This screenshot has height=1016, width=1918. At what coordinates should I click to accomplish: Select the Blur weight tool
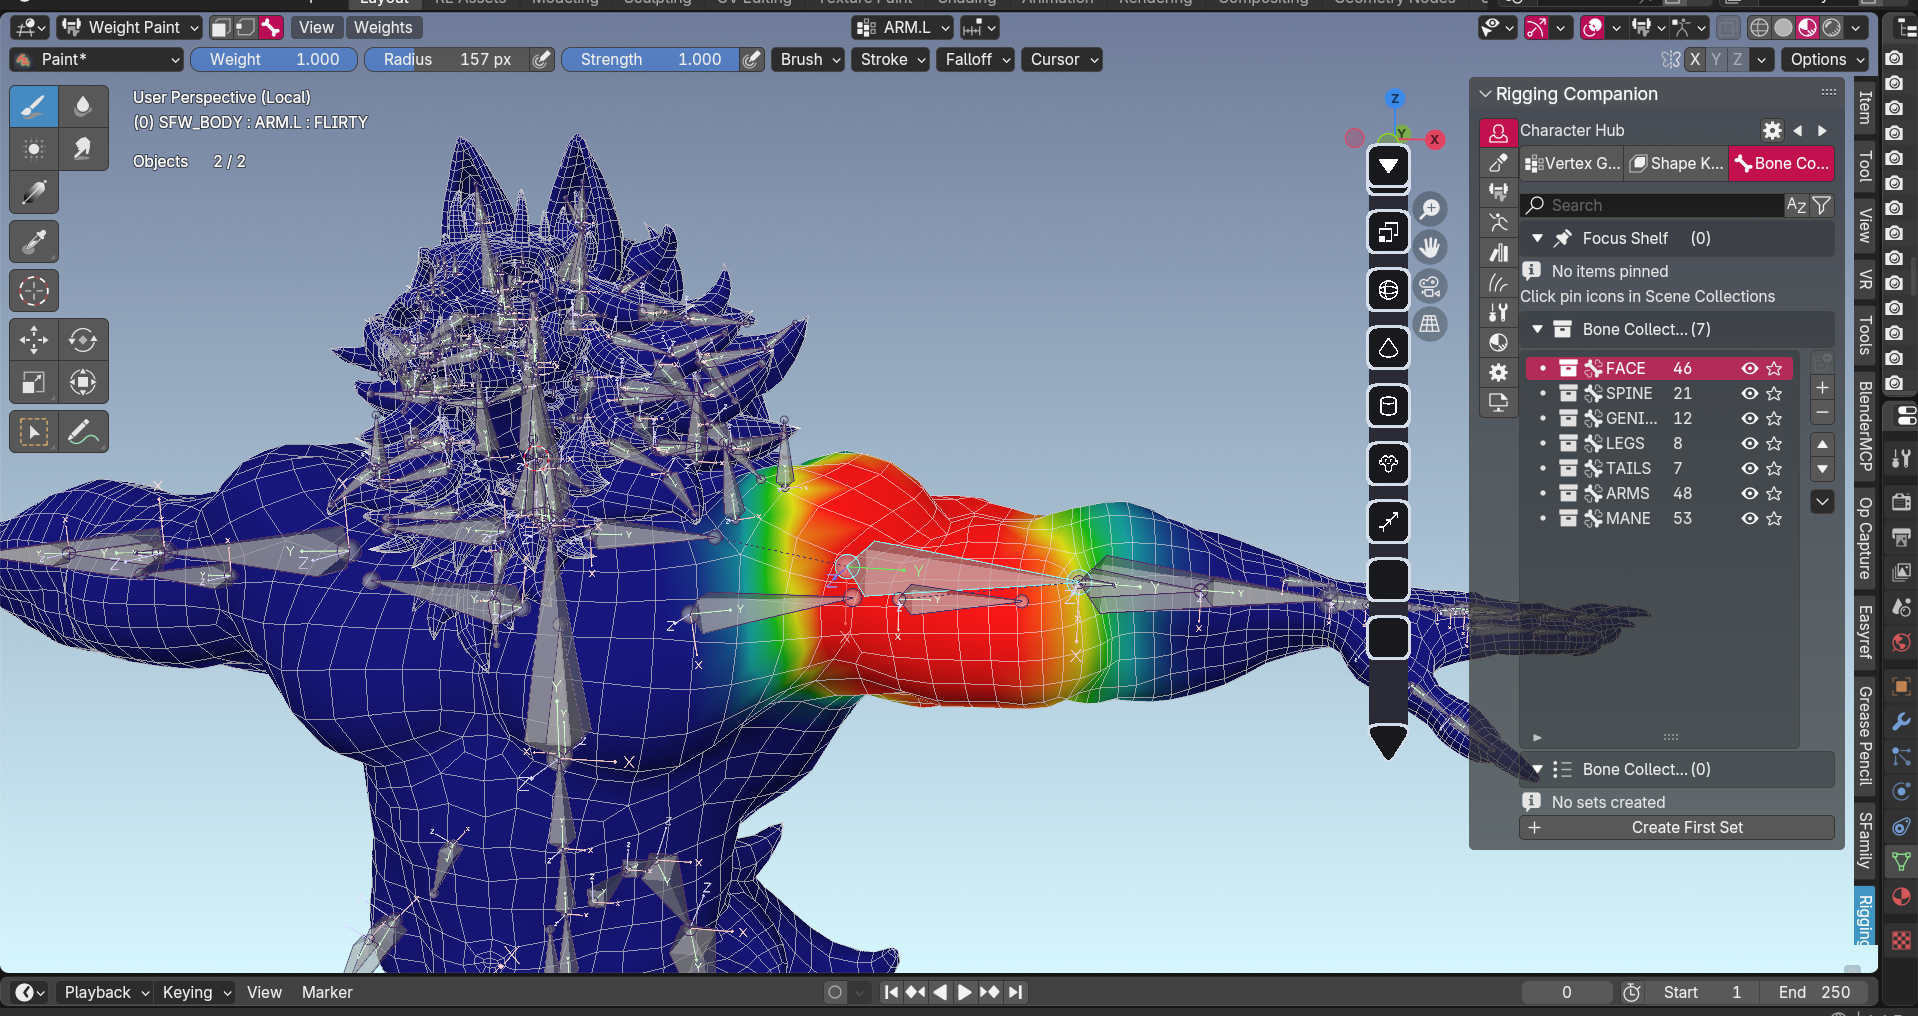[x=83, y=106]
